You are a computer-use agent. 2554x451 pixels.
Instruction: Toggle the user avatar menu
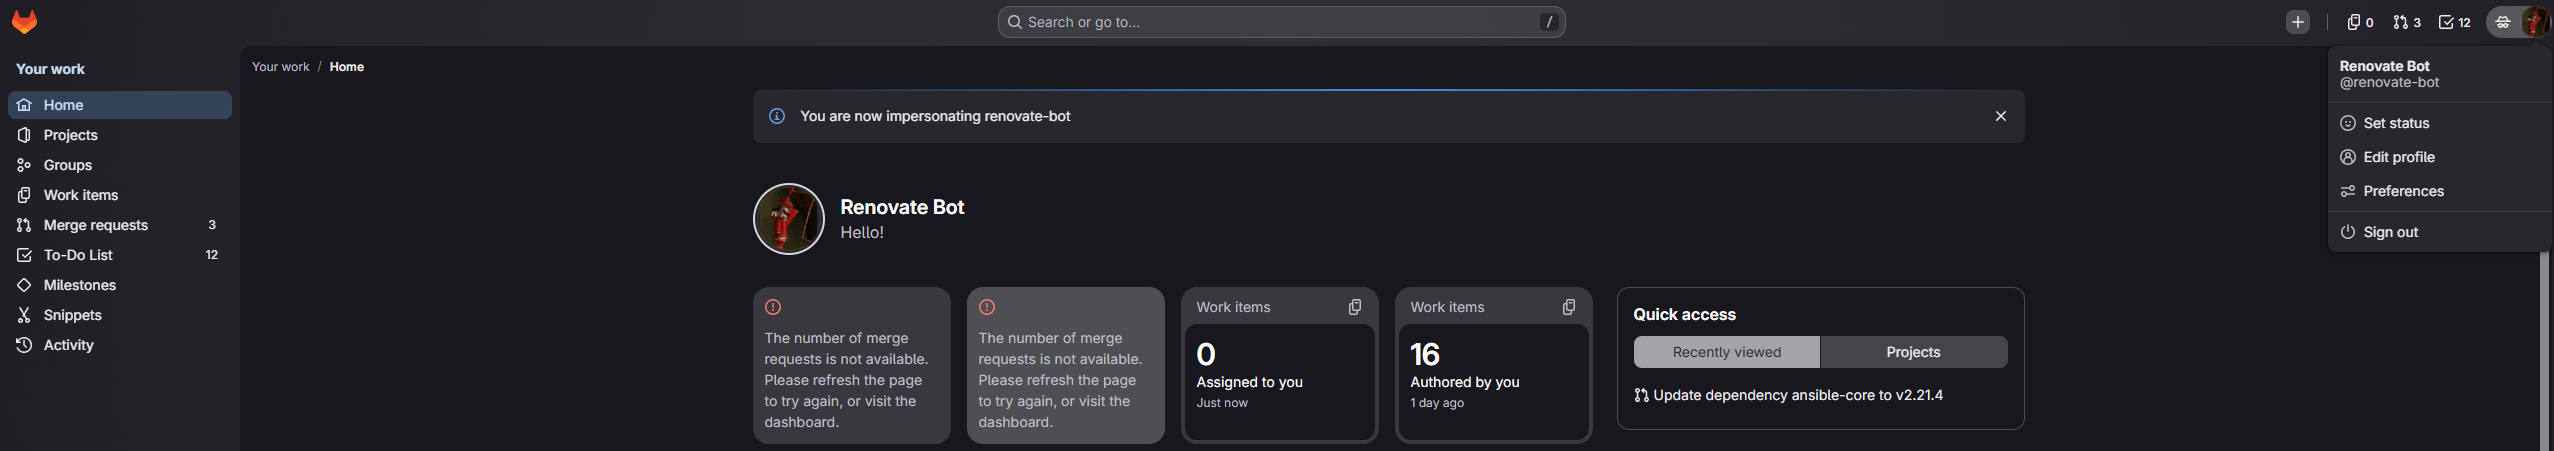click(x=2534, y=22)
